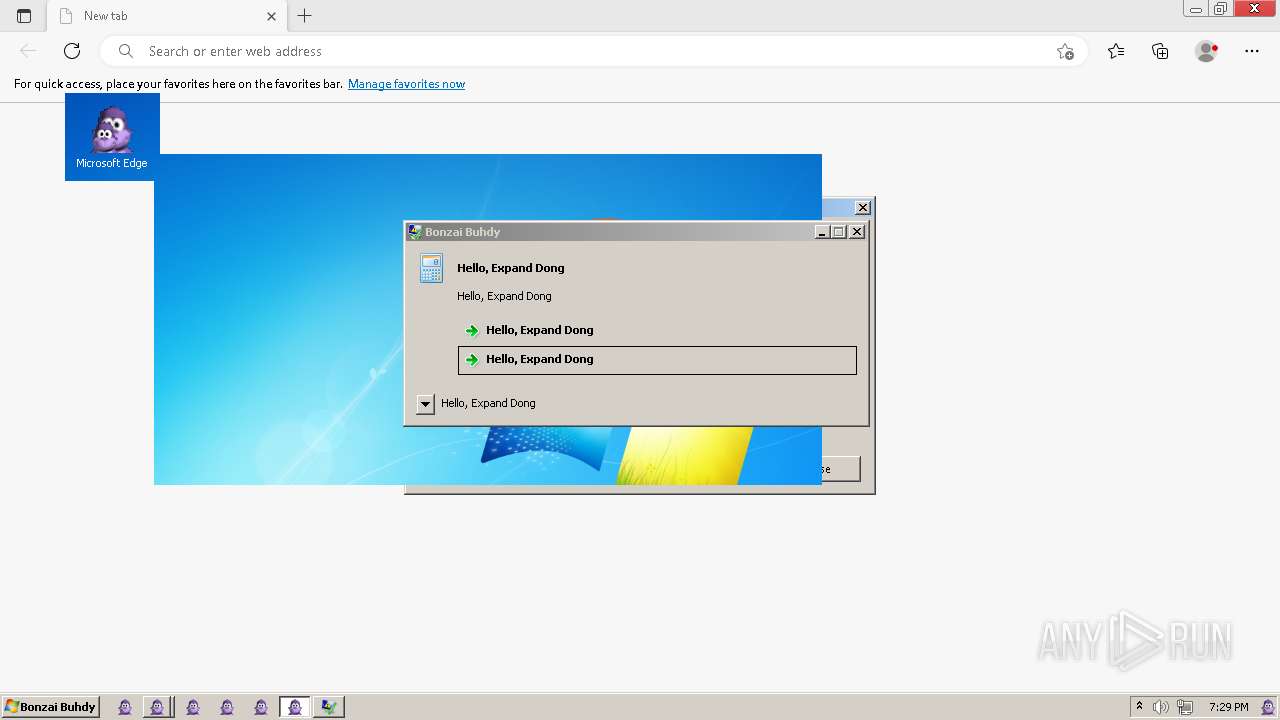Close the New tab tab

[271, 16]
